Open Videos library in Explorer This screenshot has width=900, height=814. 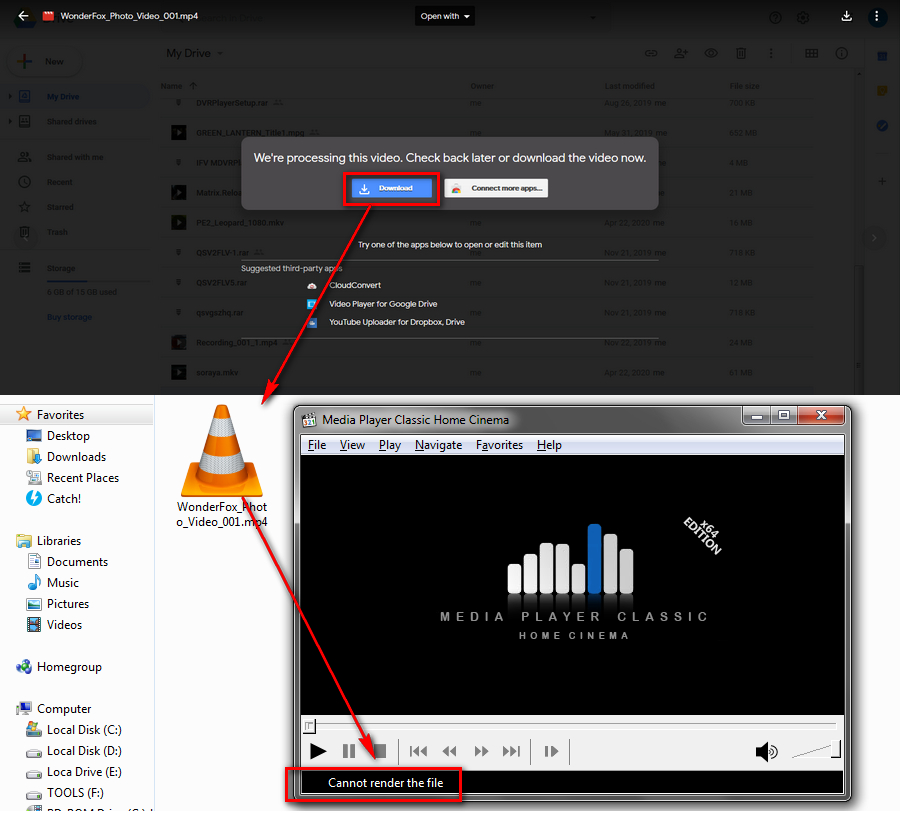coord(64,625)
